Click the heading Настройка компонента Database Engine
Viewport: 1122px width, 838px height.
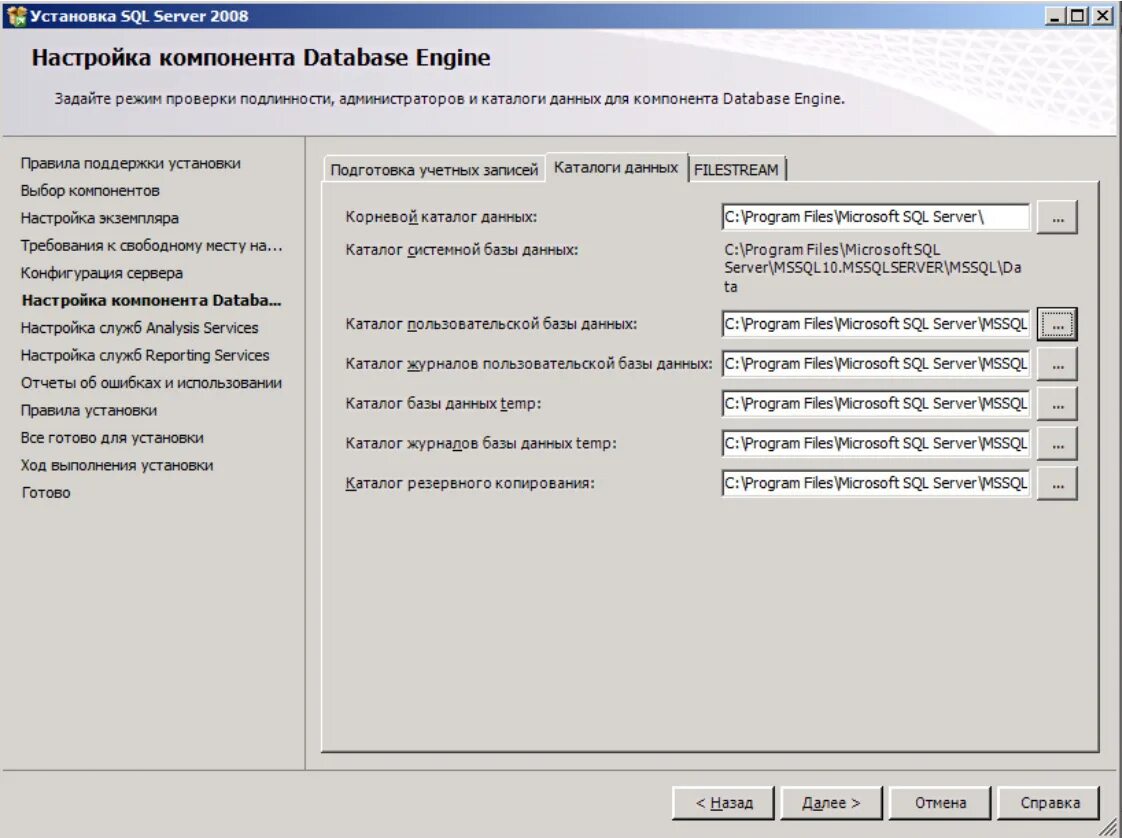pos(260,57)
